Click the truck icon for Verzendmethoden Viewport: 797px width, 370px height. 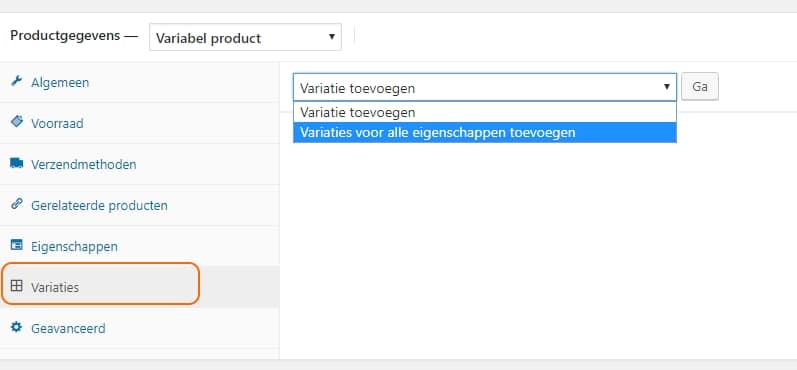[x=16, y=163]
